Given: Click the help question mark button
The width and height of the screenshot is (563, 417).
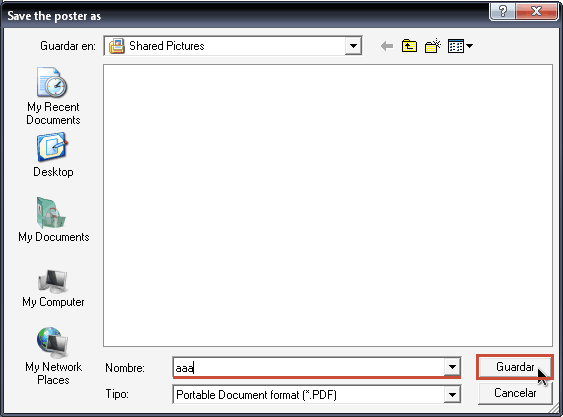Looking at the screenshot, I should pos(503,11).
